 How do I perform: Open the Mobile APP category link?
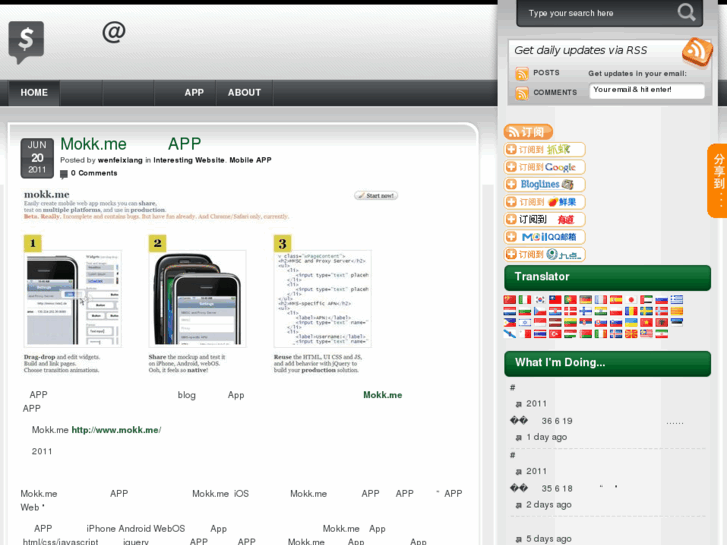pyautogui.click(x=250, y=160)
